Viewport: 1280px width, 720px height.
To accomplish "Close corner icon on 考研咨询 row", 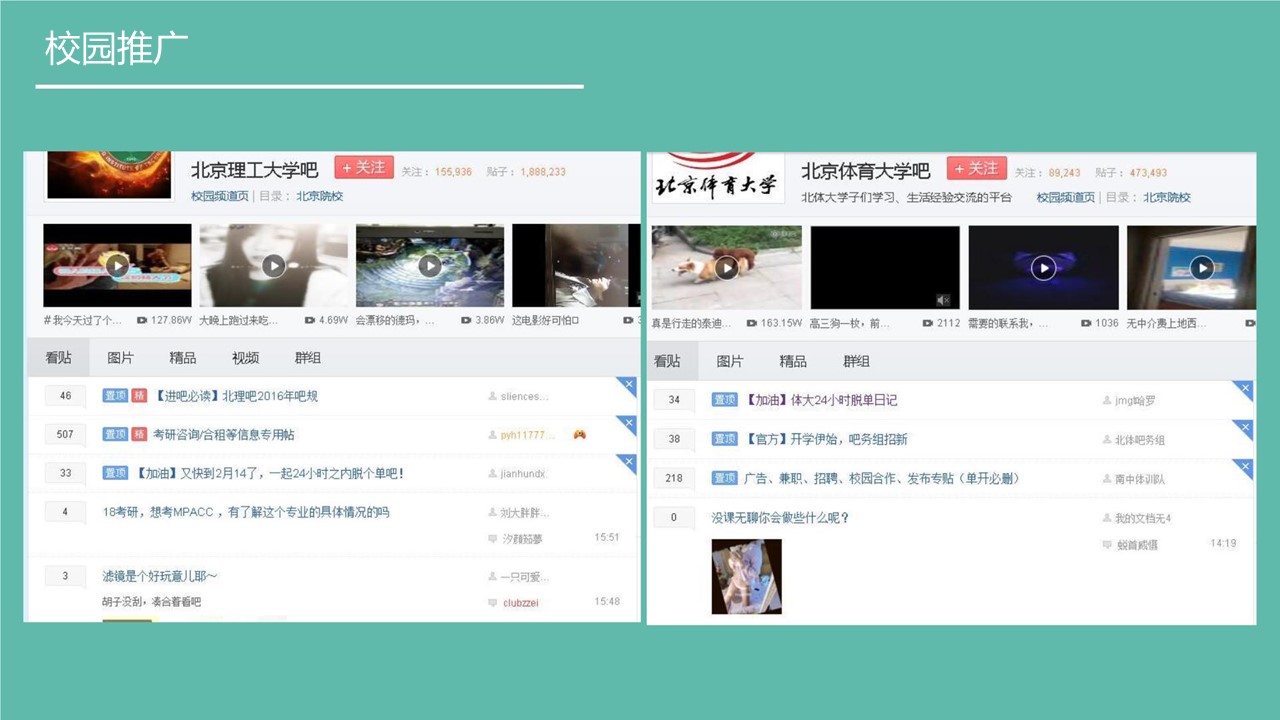I will click(x=629, y=423).
